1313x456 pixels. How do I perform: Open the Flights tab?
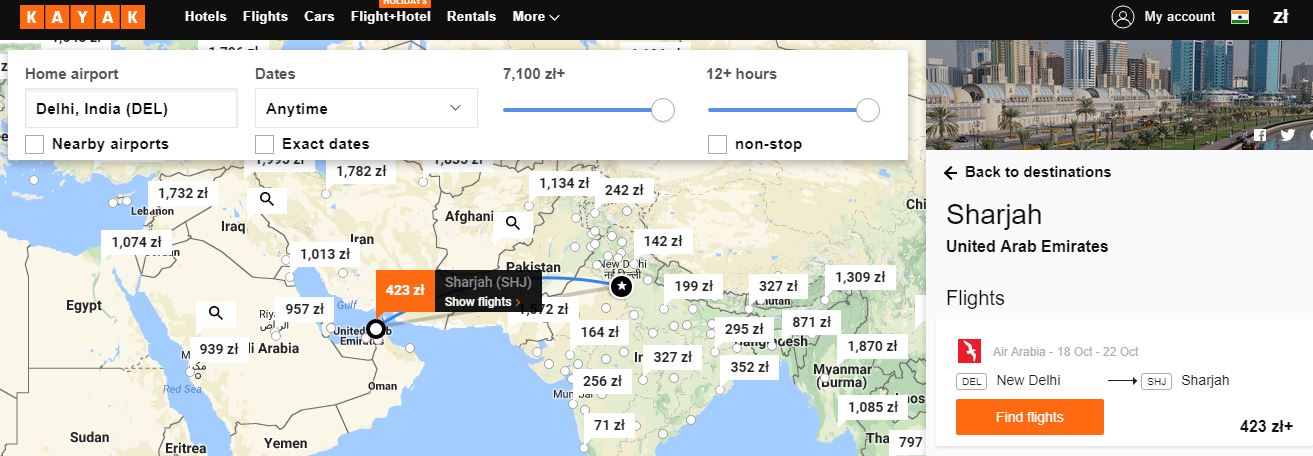(x=265, y=17)
